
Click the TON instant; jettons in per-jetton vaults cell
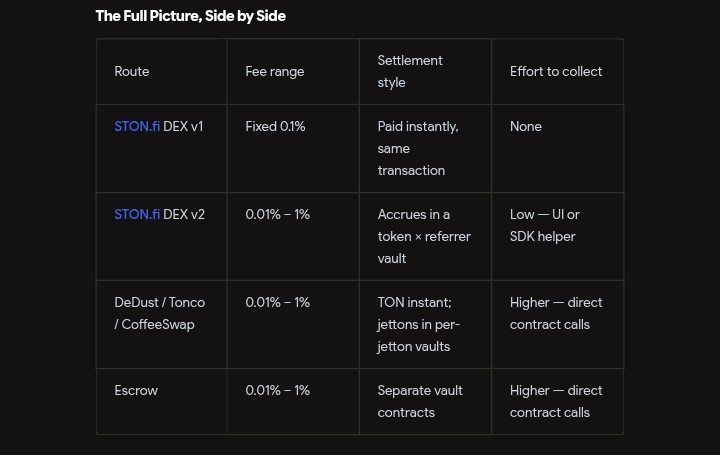pyautogui.click(x=418, y=325)
